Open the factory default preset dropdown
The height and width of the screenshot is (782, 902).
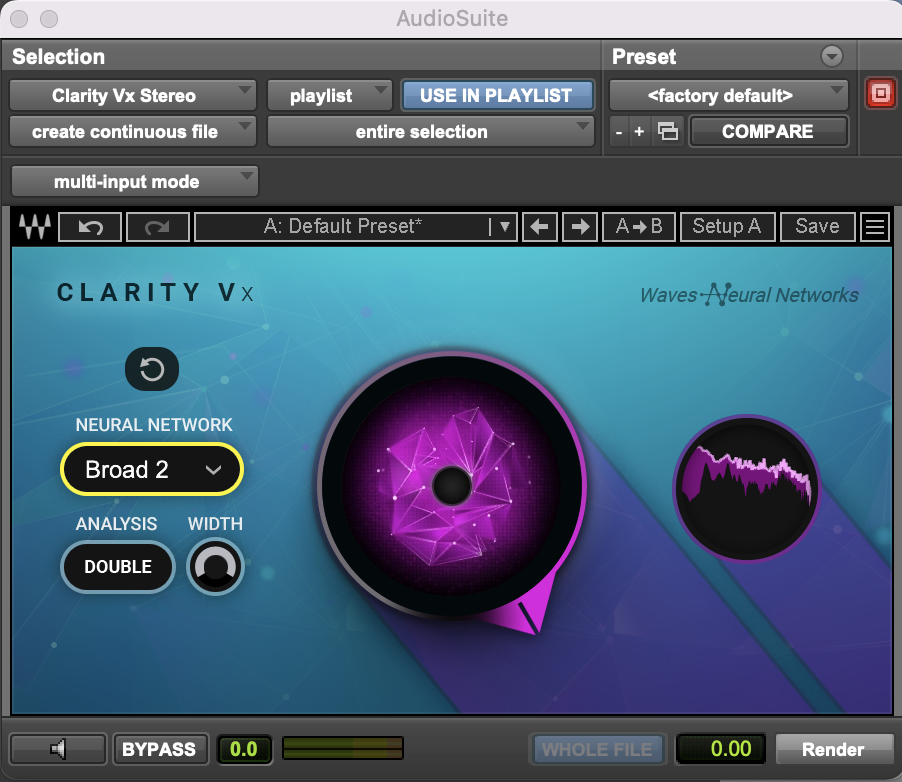[x=729, y=96]
